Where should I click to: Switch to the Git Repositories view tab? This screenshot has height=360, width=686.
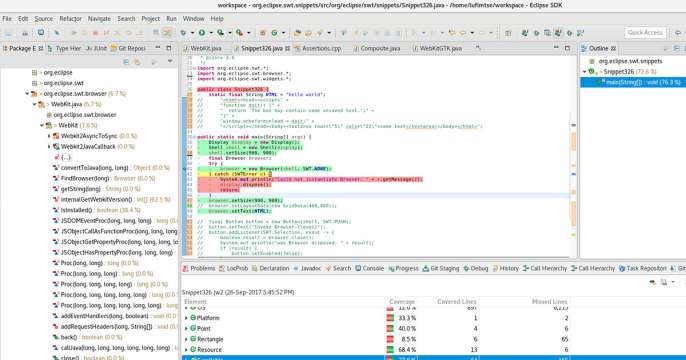[128, 48]
